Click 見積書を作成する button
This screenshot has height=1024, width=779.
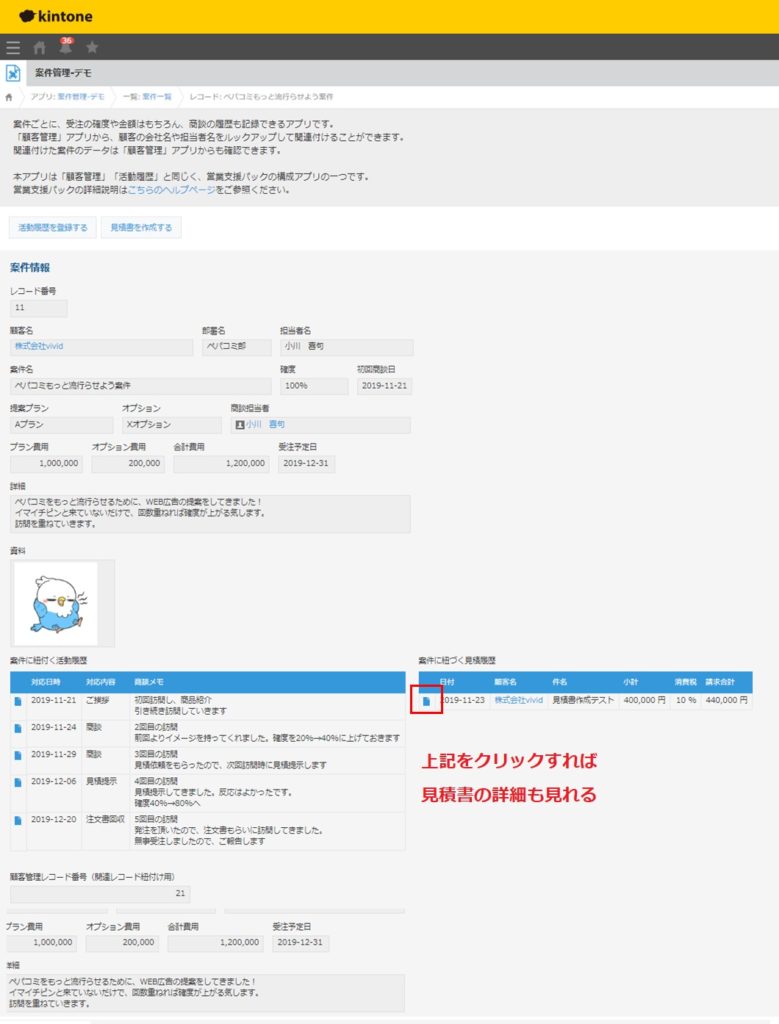click(x=141, y=227)
